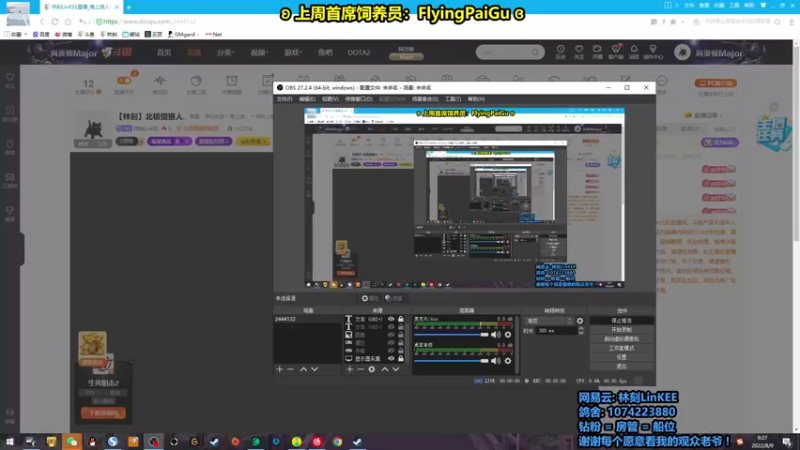Open OBS 停靠窗口(D) menu
The image size is (800, 450).
[x=359, y=99]
